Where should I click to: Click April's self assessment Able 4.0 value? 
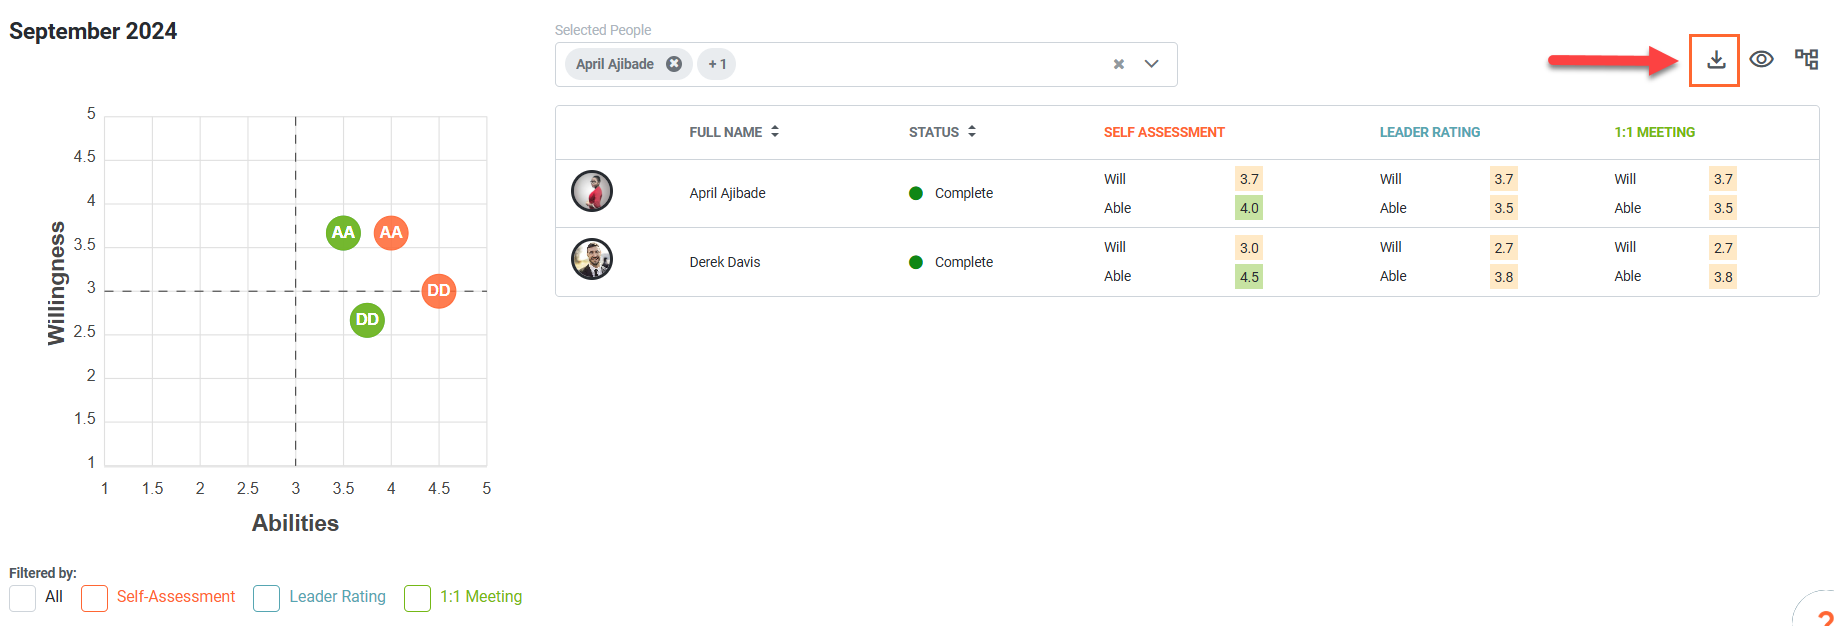tap(1249, 208)
